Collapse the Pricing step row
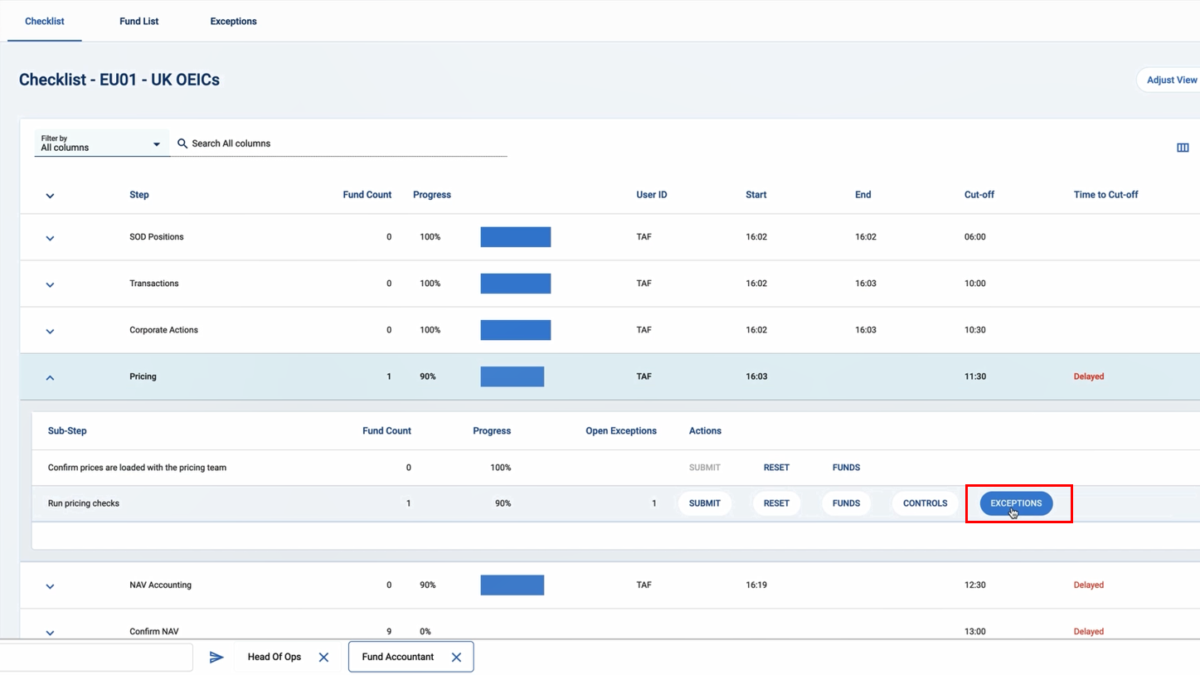 click(50, 377)
